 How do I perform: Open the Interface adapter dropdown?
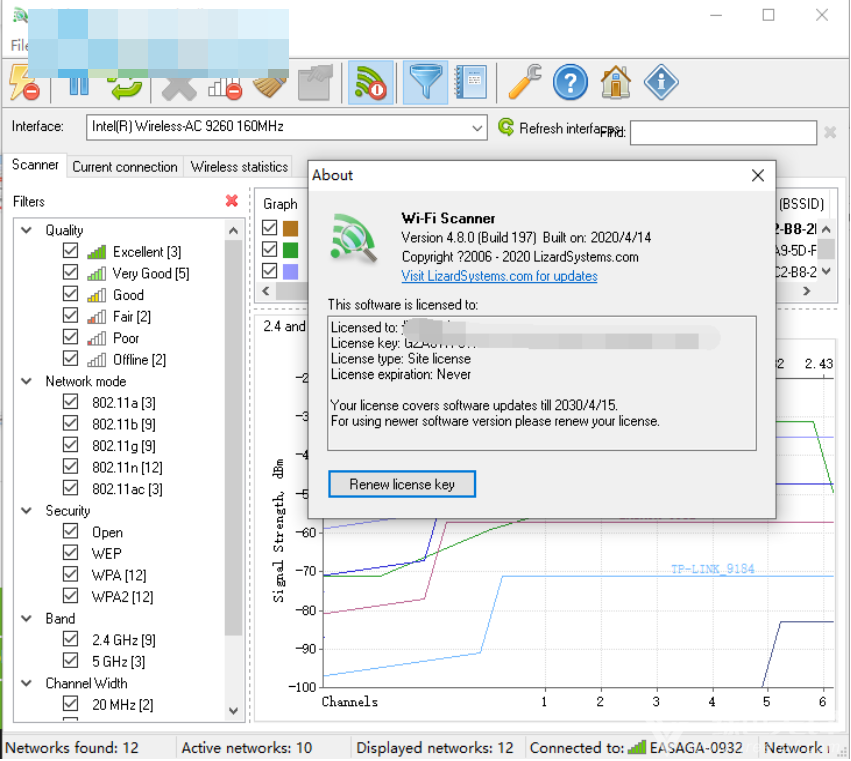tap(477, 128)
